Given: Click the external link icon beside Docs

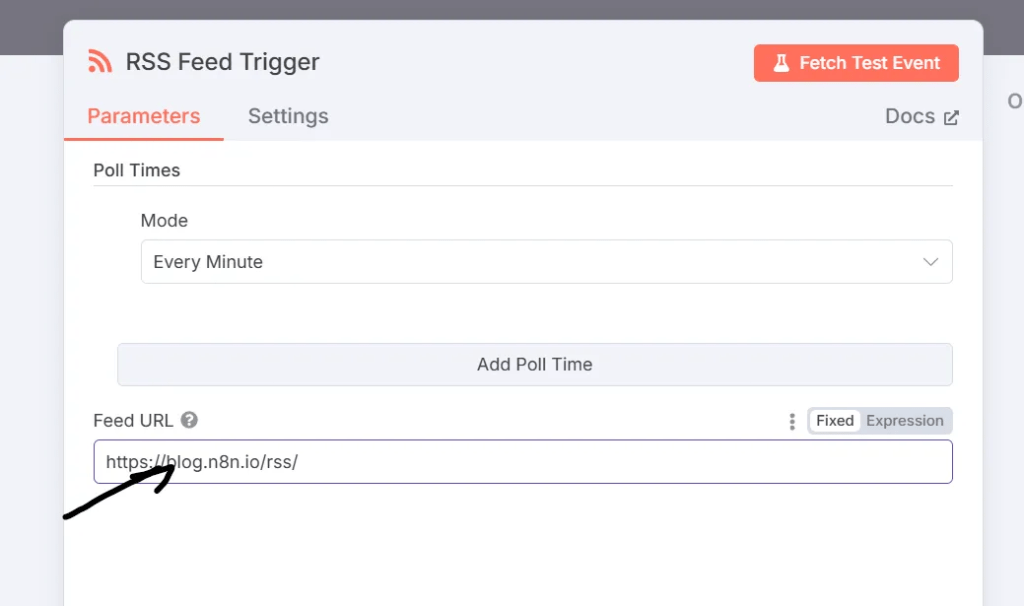Looking at the screenshot, I should click(x=951, y=117).
